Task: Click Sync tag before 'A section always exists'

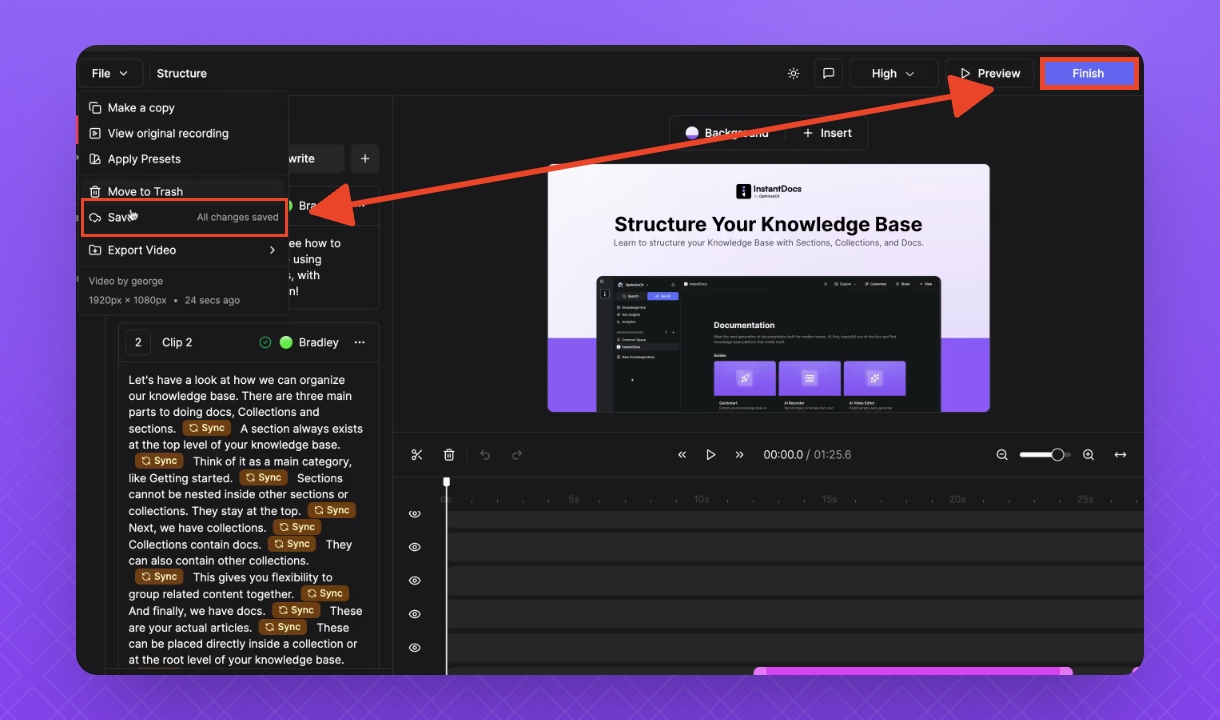Action: (x=207, y=428)
